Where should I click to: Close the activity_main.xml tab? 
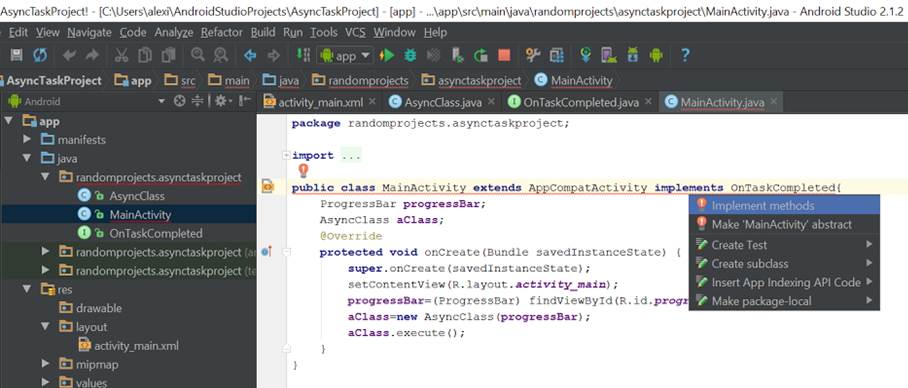pos(372,102)
